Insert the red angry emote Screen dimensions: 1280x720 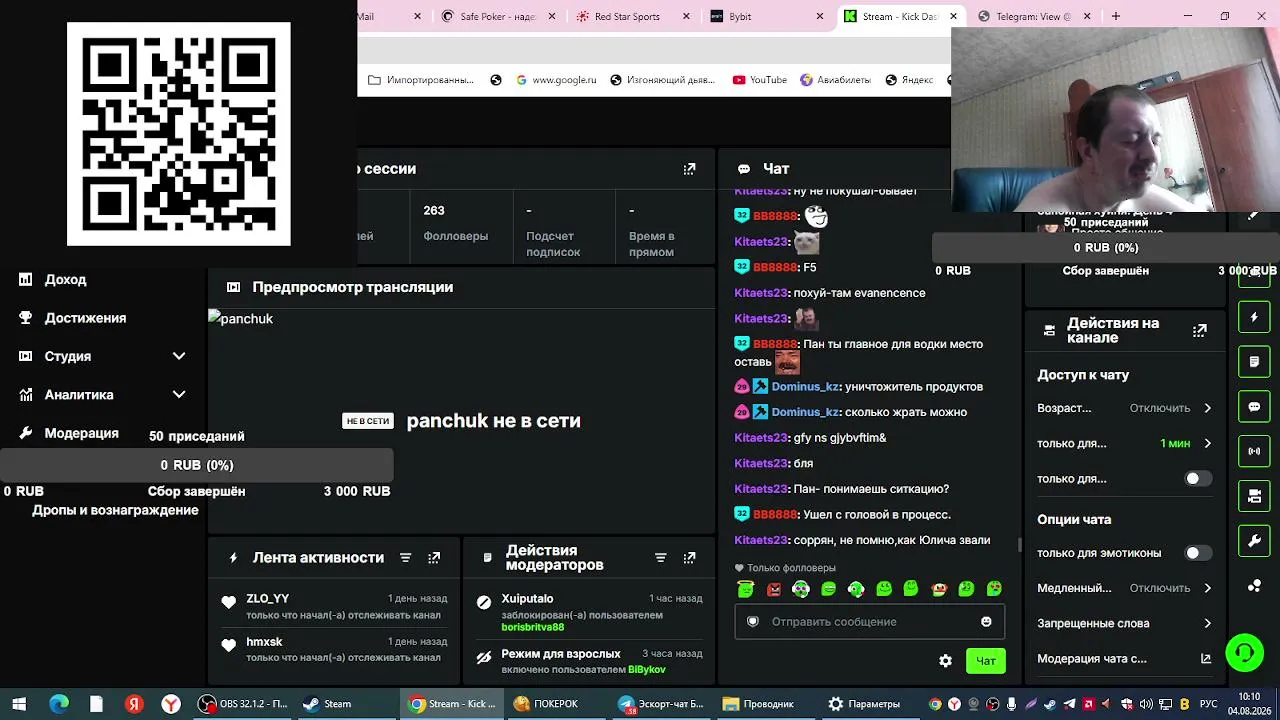[x=774, y=589]
